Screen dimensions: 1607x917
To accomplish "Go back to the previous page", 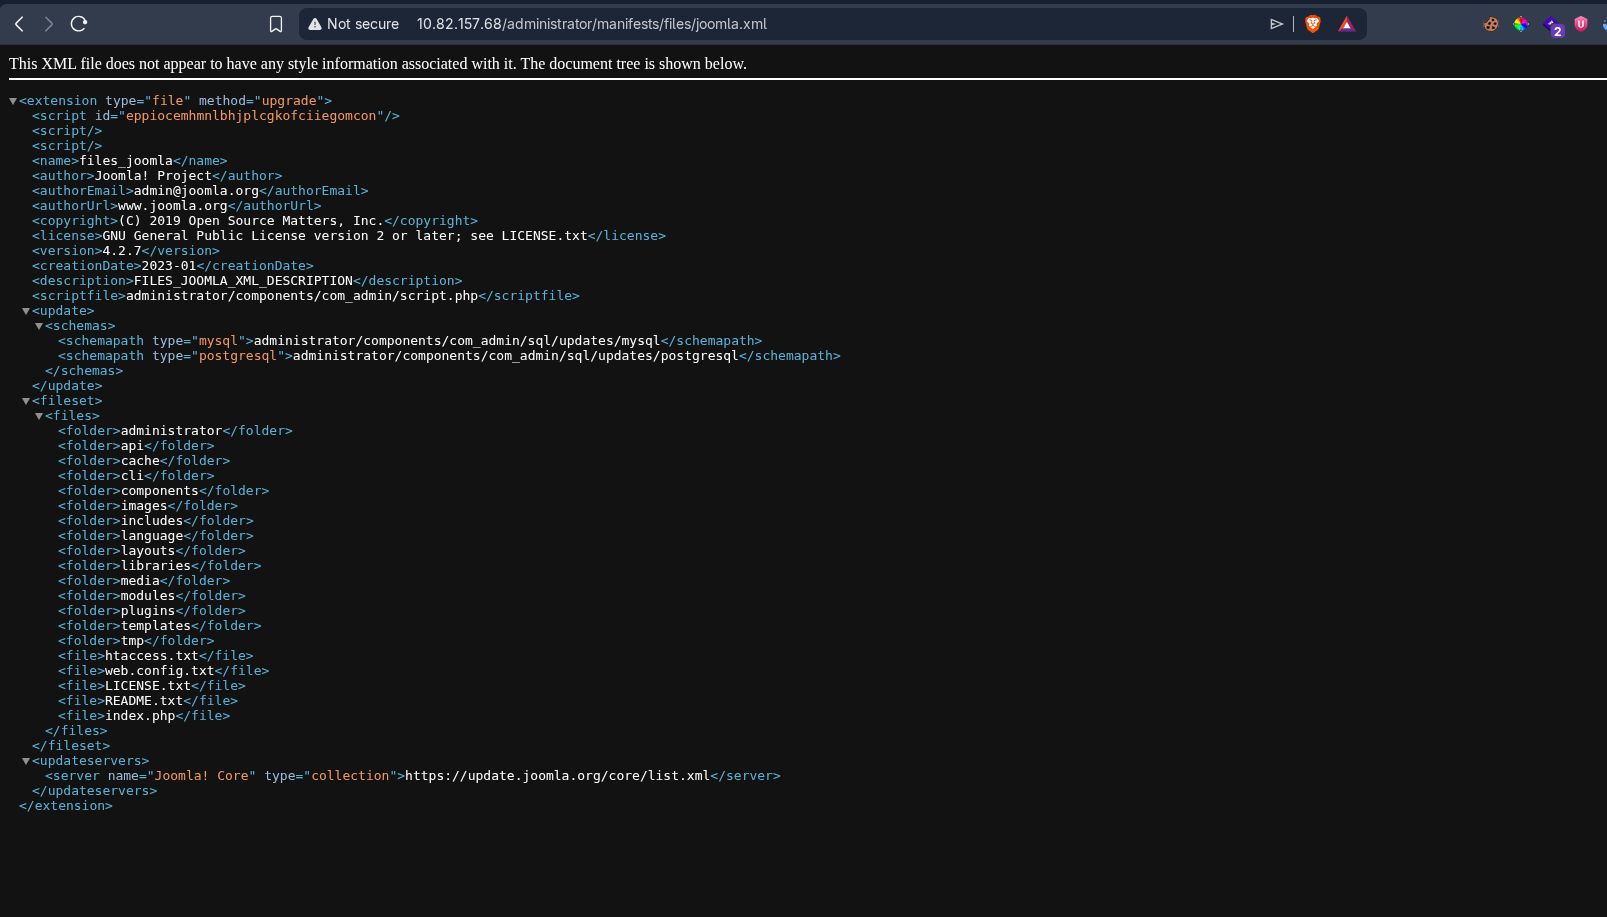I will tap(19, 24).
